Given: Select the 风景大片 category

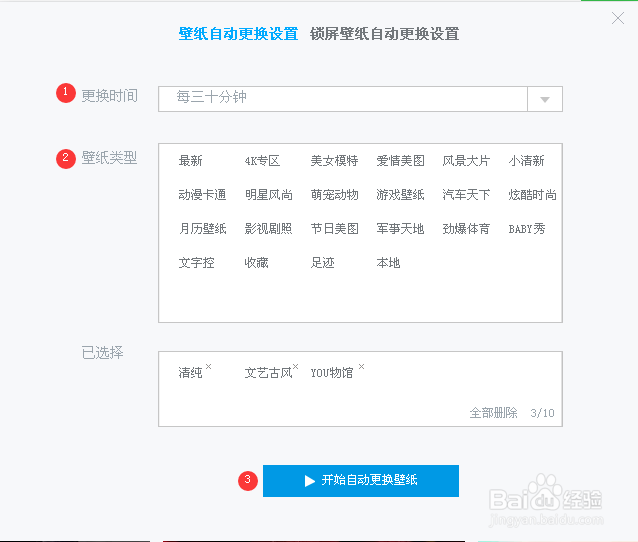Looking at the screenshot, I should click(x=466, y=161).
